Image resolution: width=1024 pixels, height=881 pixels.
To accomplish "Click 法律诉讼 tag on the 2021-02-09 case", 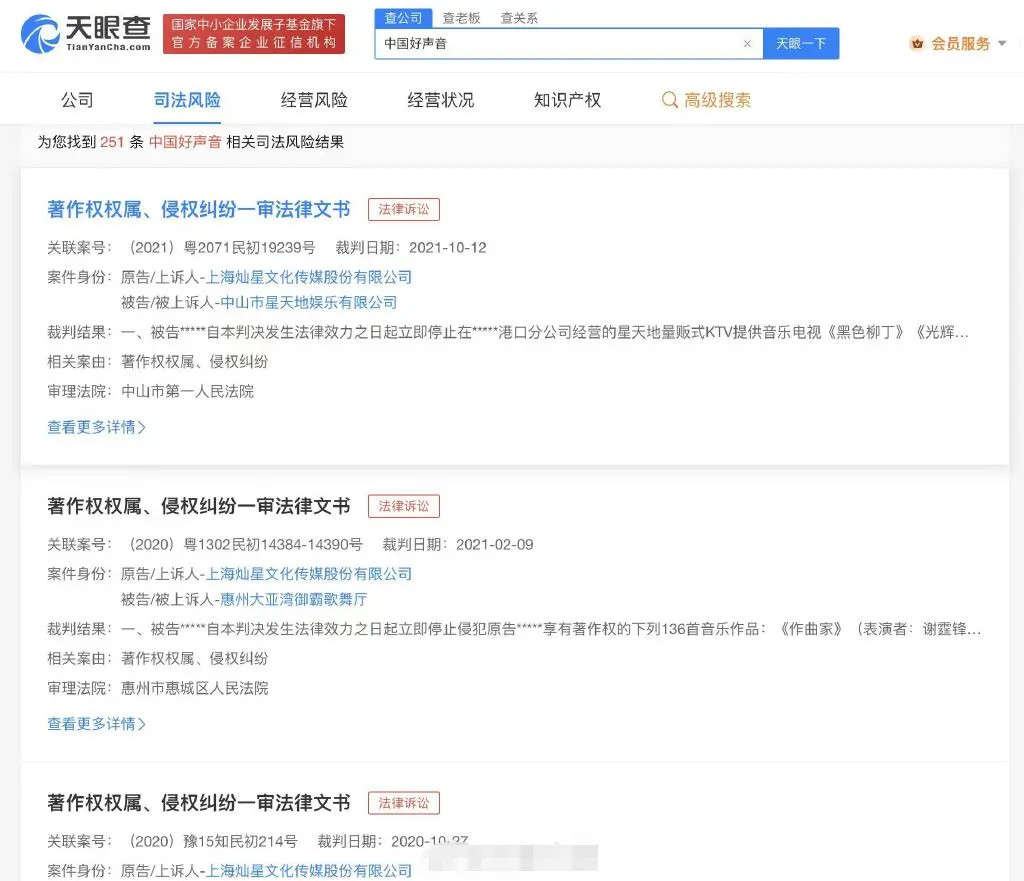I will coord(404,506).
